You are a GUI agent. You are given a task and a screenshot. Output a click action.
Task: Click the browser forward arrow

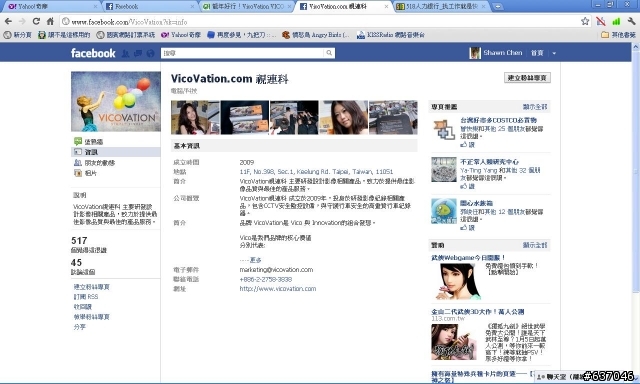[x=22, y=21]
